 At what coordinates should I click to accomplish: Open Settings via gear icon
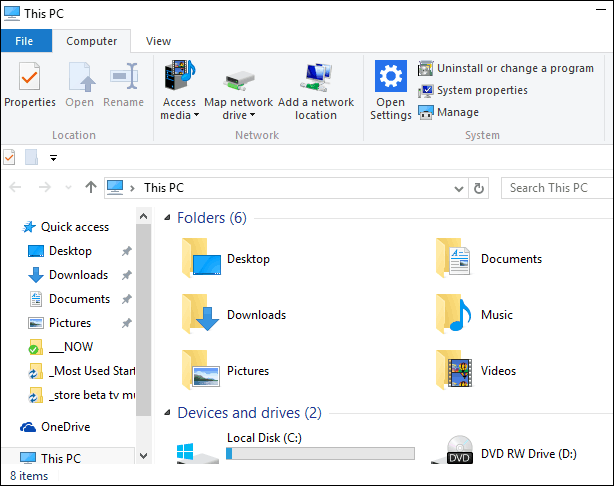(390, 76)
